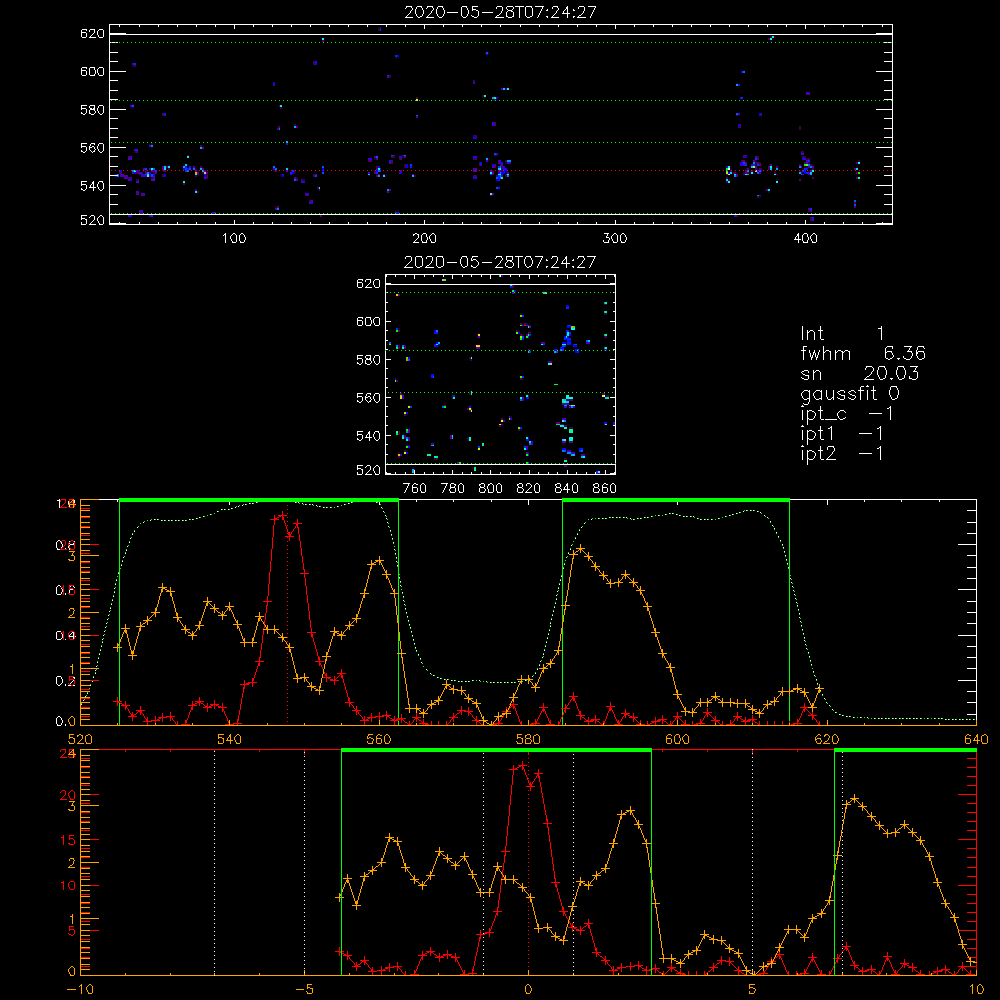Click the top plot timestamp title 2020-05-28T07:24:27
1000x1000 pixels.
tap(500, 12)
